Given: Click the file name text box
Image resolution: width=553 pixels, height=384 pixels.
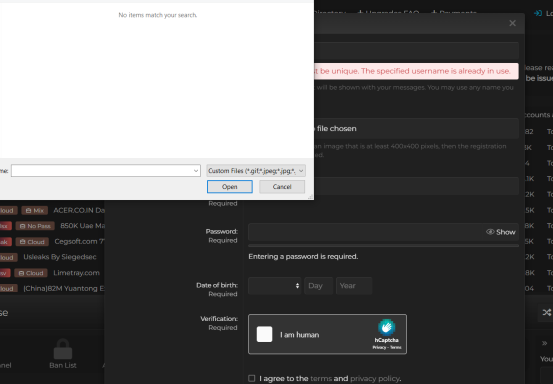Looking at the screenshot, I should pos(106,171).
